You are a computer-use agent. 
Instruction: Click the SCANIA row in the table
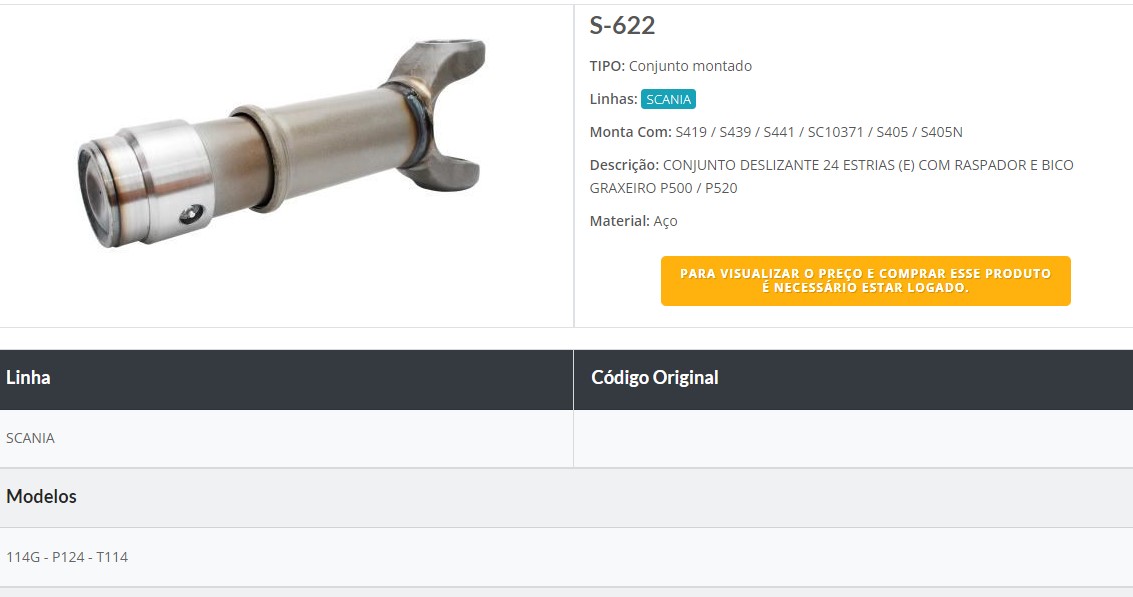tap(28, 438)
